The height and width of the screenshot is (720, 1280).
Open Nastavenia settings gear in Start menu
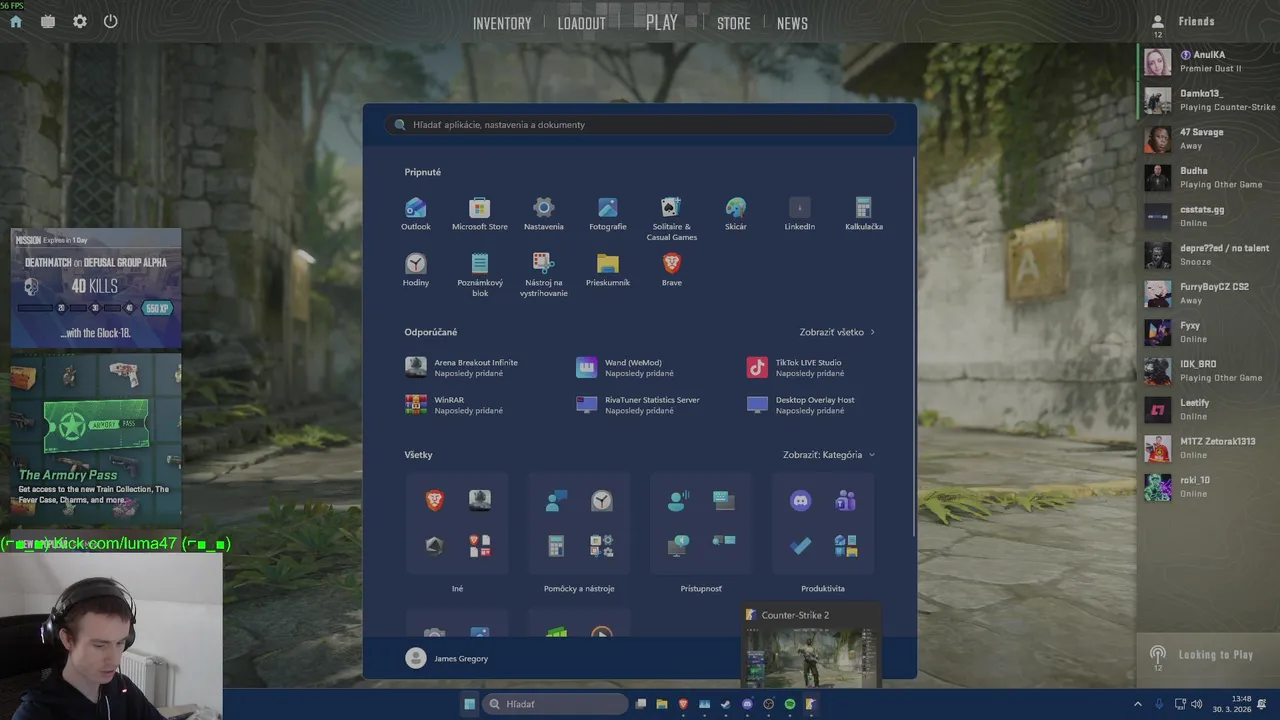544,213
